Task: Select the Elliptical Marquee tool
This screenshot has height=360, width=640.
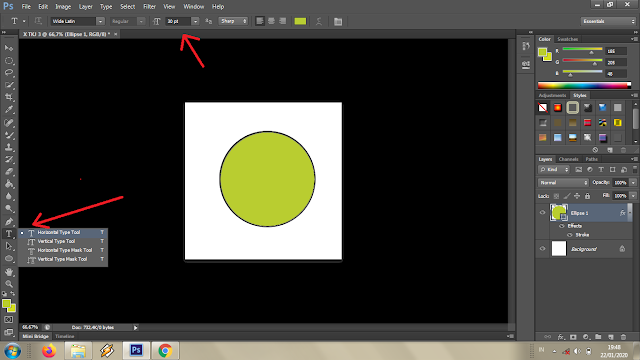Action: click(9, 60)
